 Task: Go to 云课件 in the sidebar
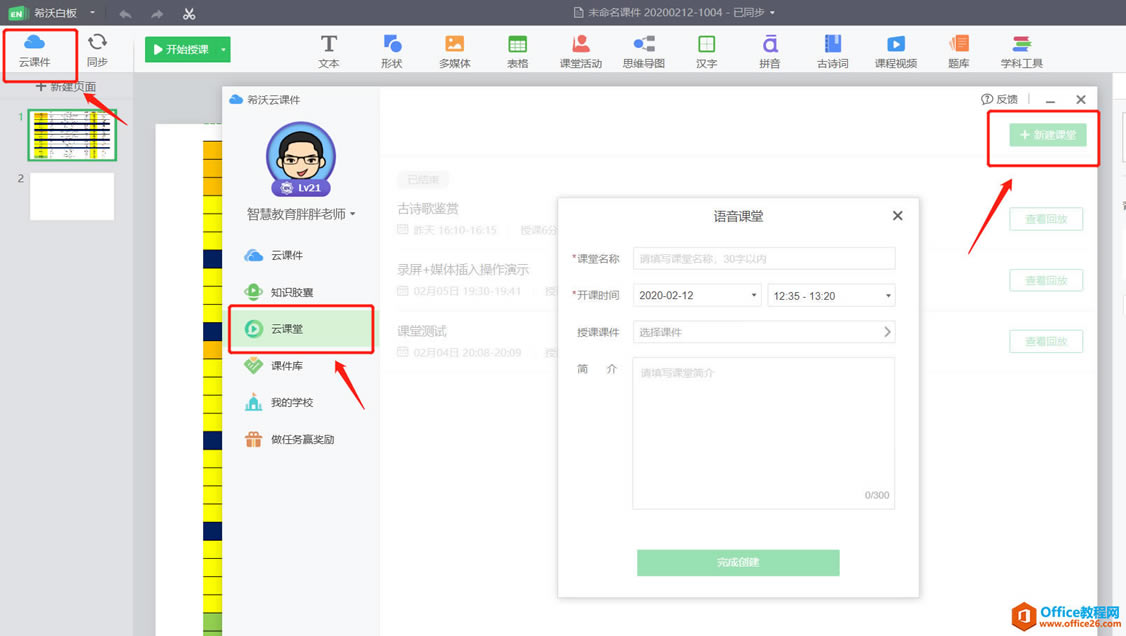click(x=301, y=255)
